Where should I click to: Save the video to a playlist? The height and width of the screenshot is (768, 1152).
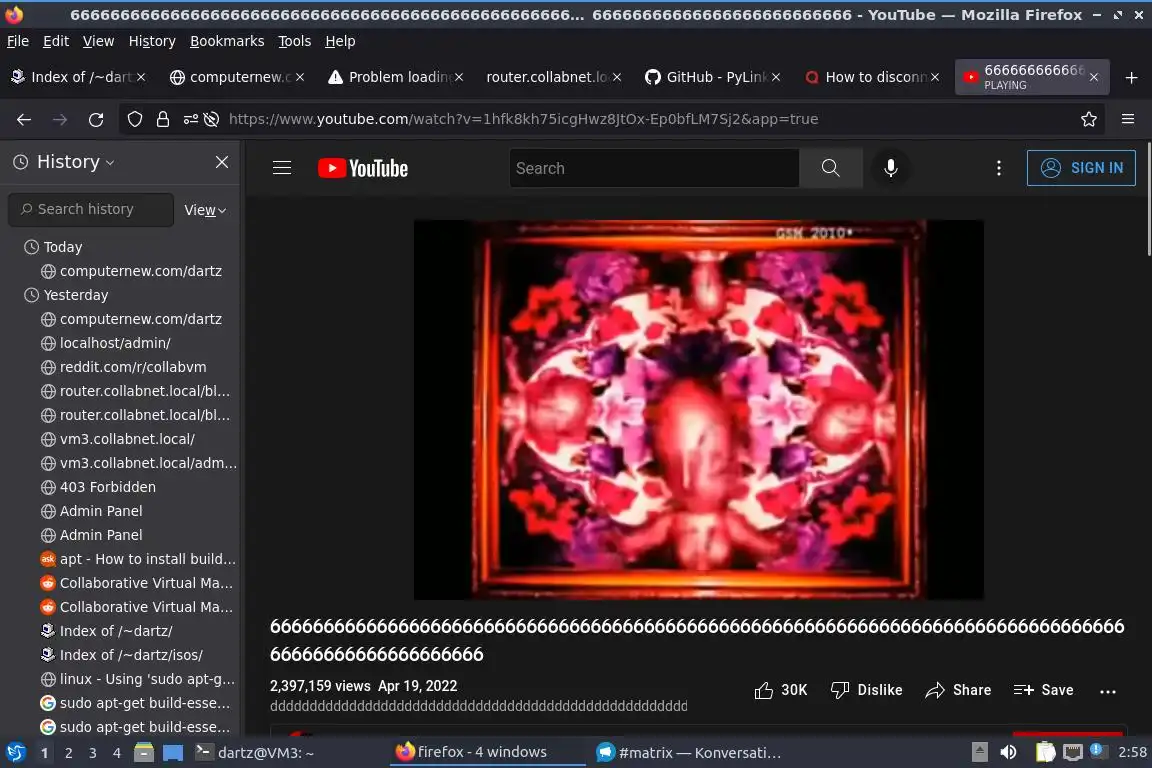tap(1043, 690)
